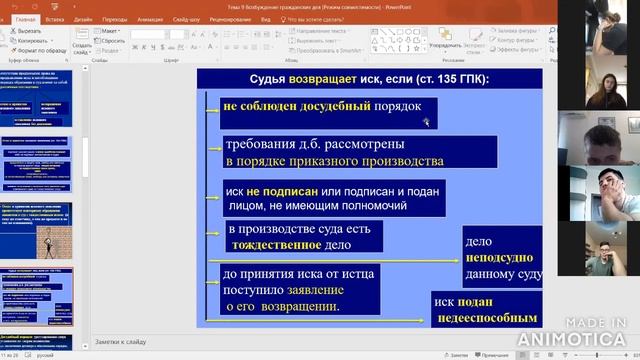Image resolution: width=640 pixels, height=360 pixels.
Task: Click the font color A button
Action: pyautogui.click(x=210, y=47)
